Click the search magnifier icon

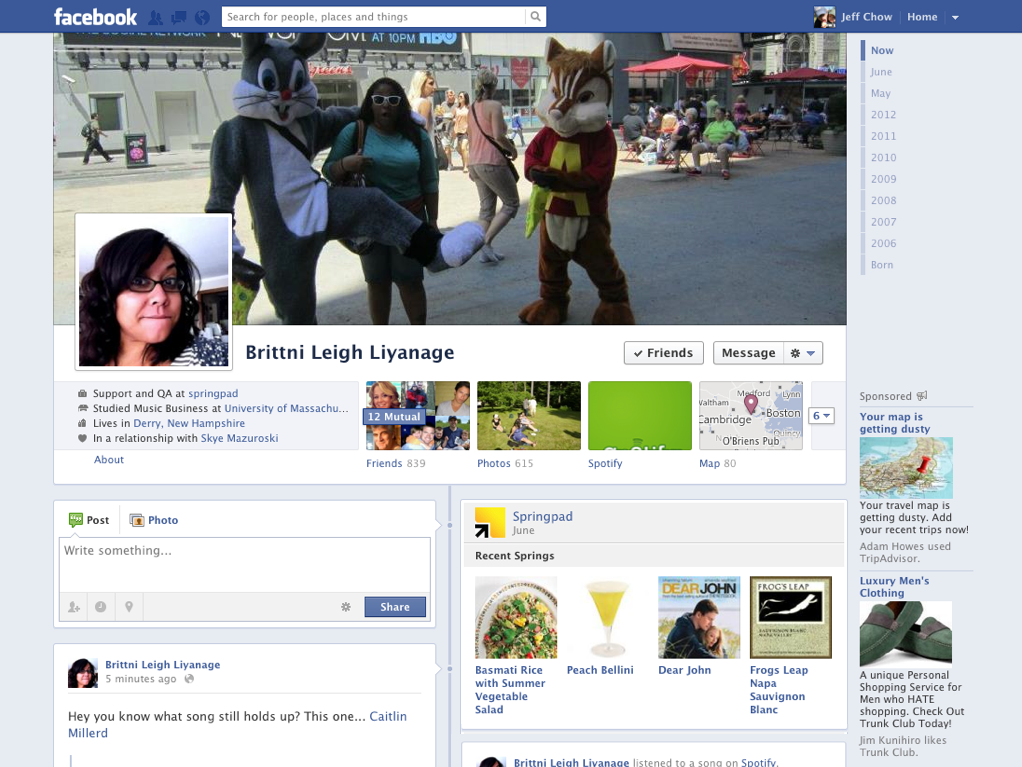click(x=536, y=17)
